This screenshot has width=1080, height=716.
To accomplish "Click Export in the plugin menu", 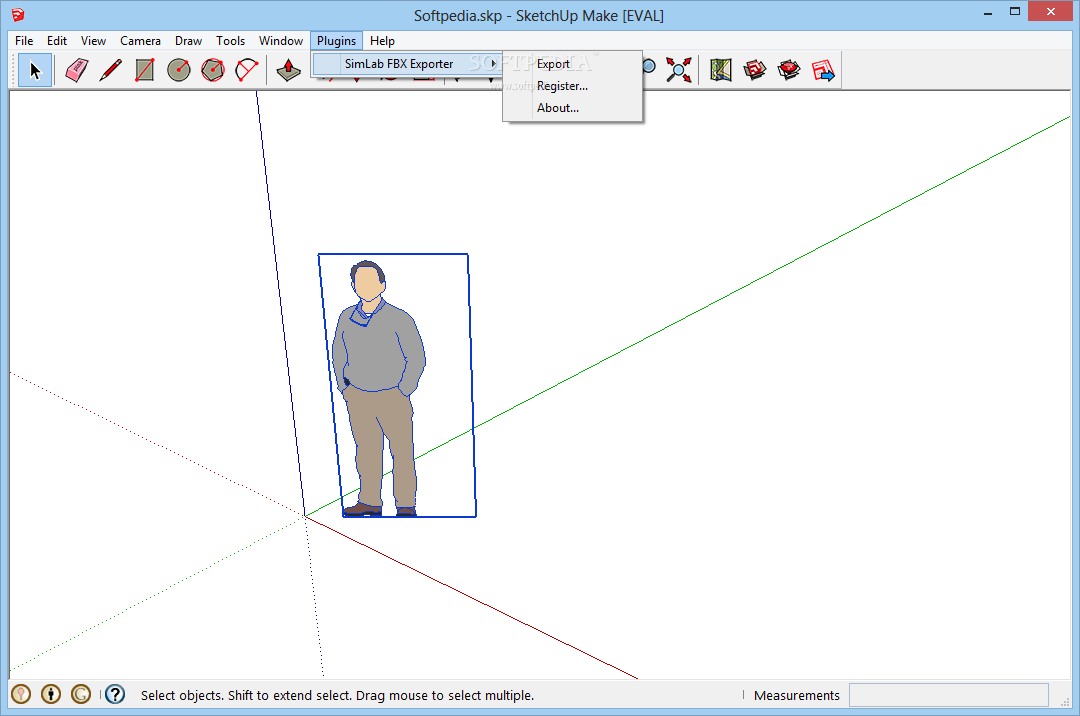I will pos(553,63).
